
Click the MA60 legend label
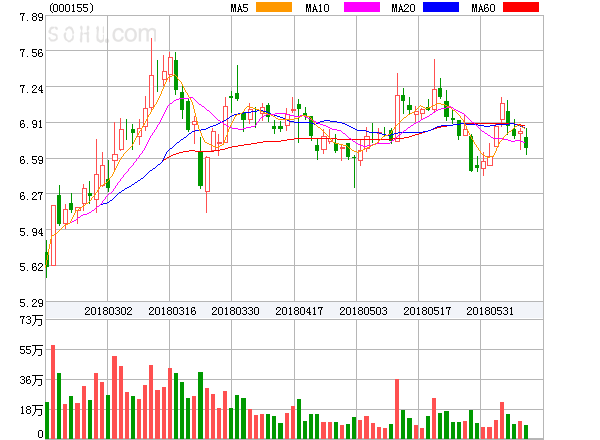483,8
